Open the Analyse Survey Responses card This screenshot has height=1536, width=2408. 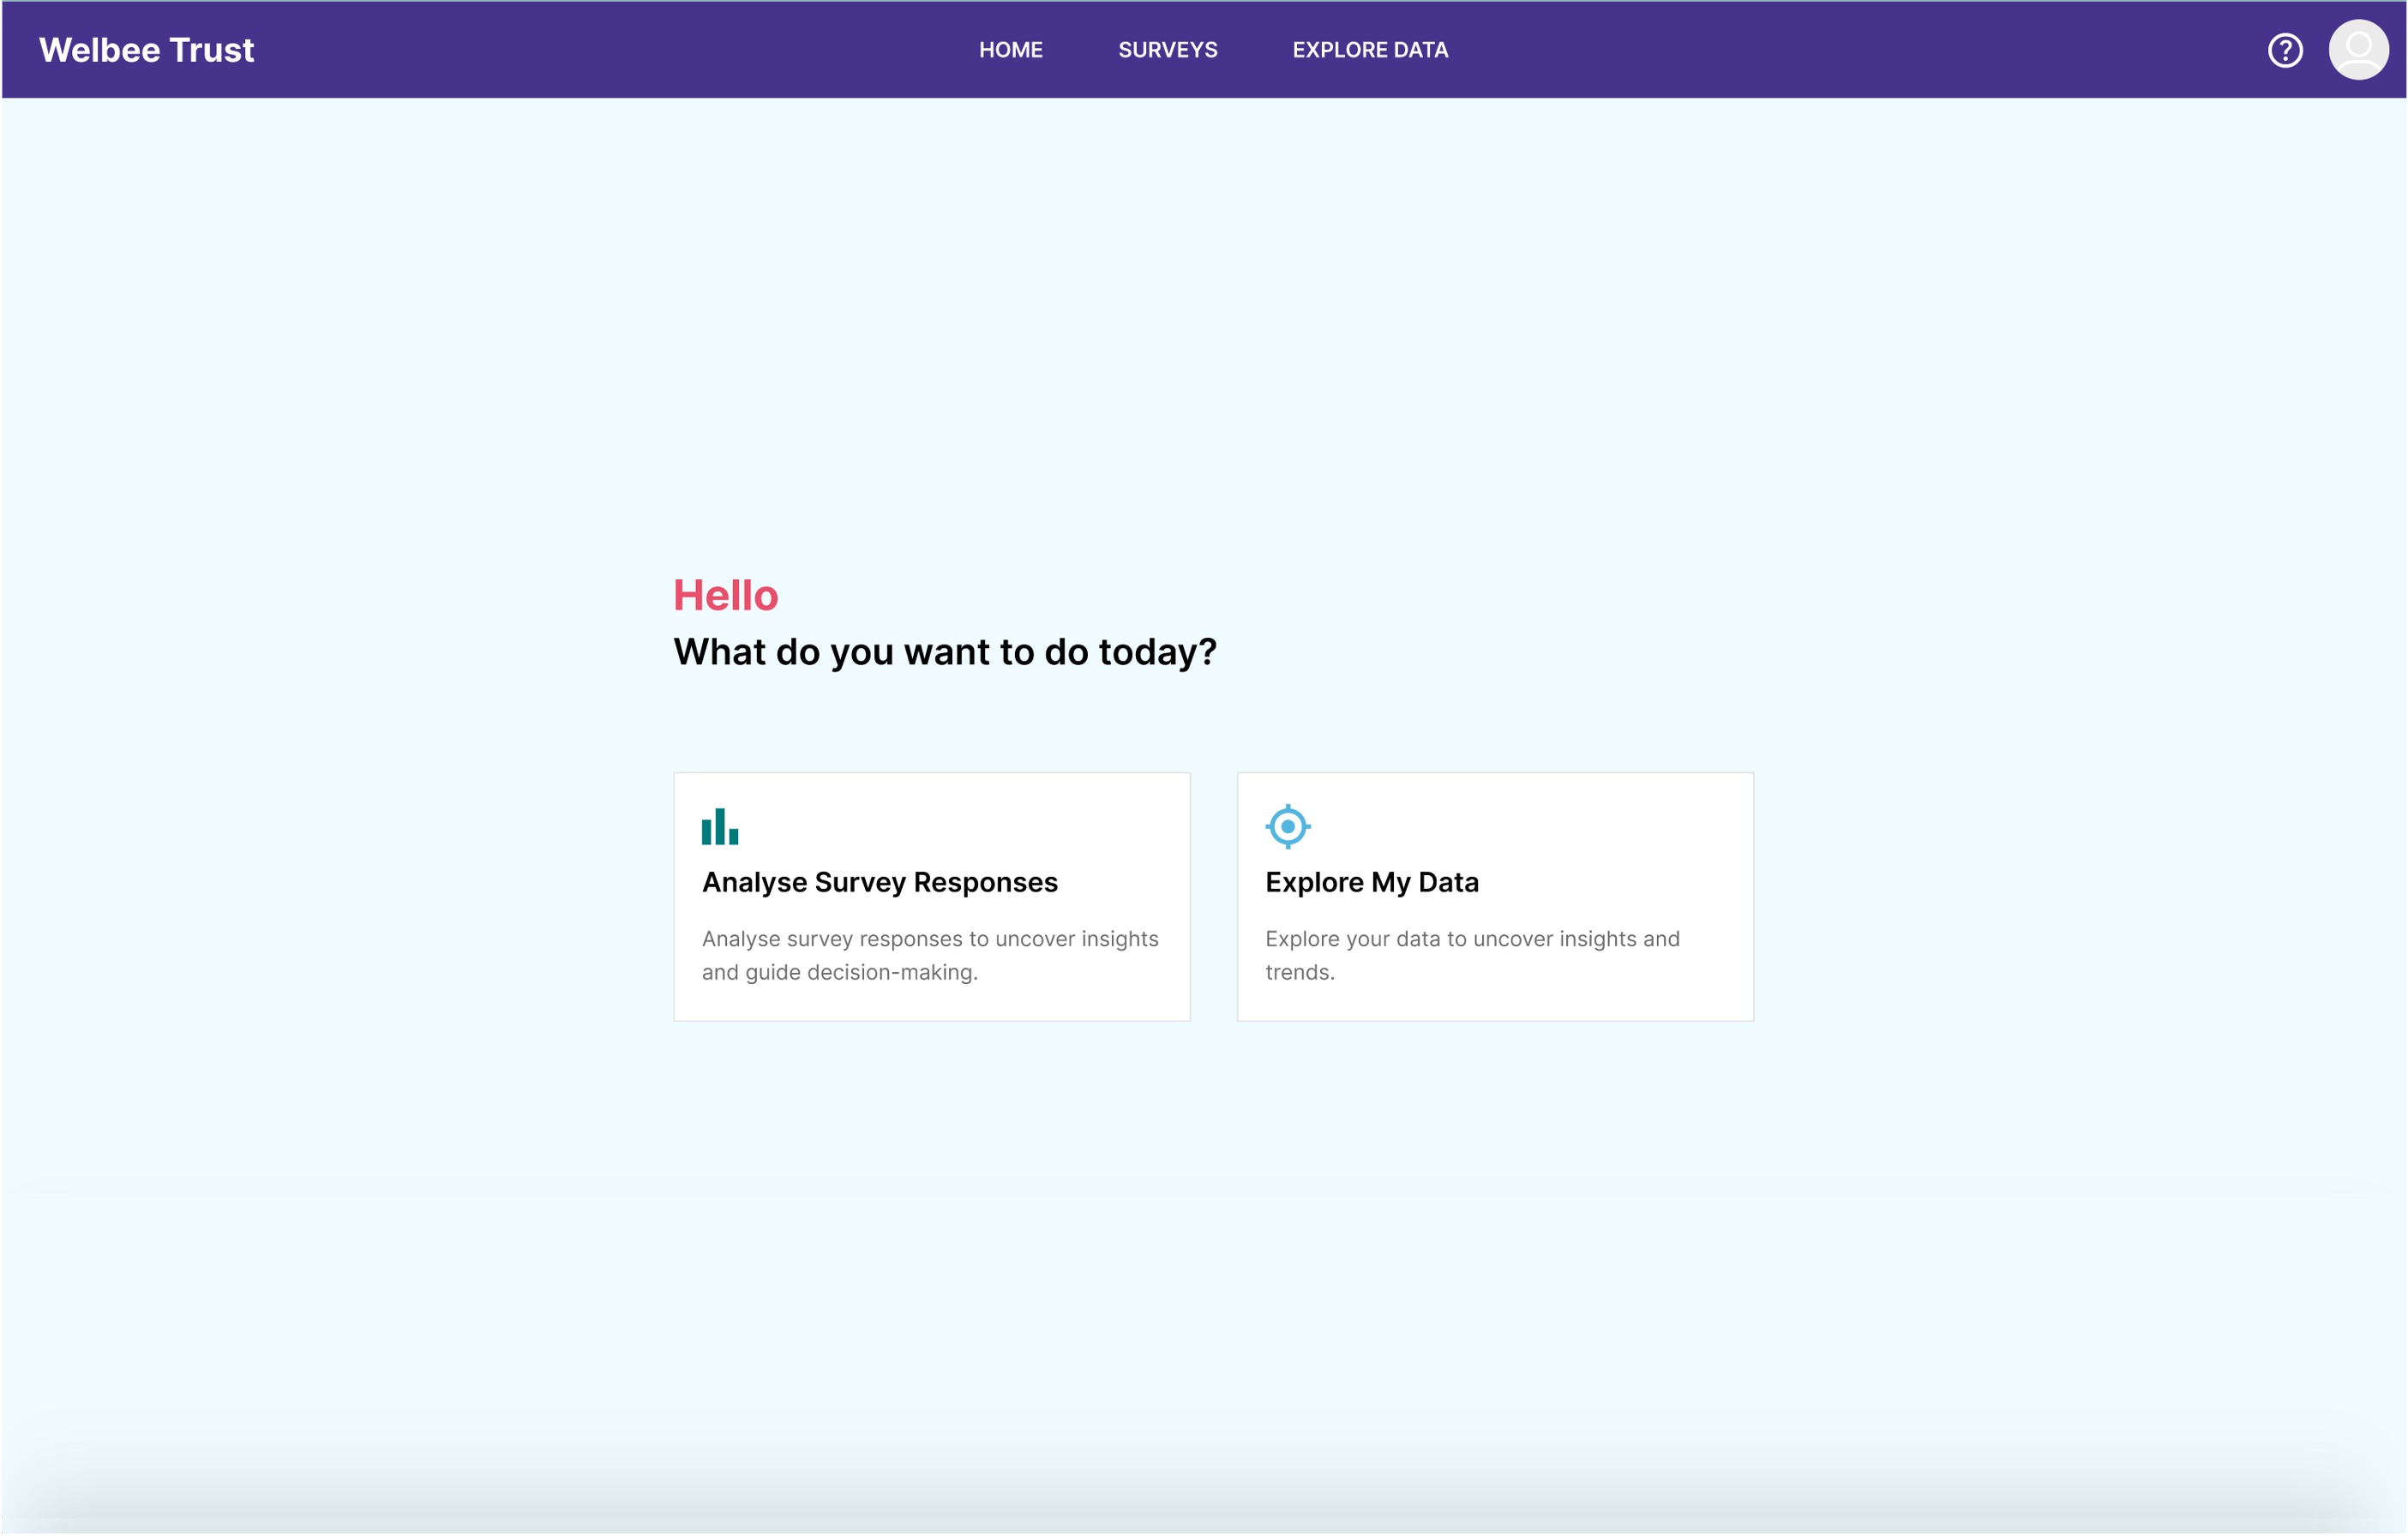click(x=931, y=896)
